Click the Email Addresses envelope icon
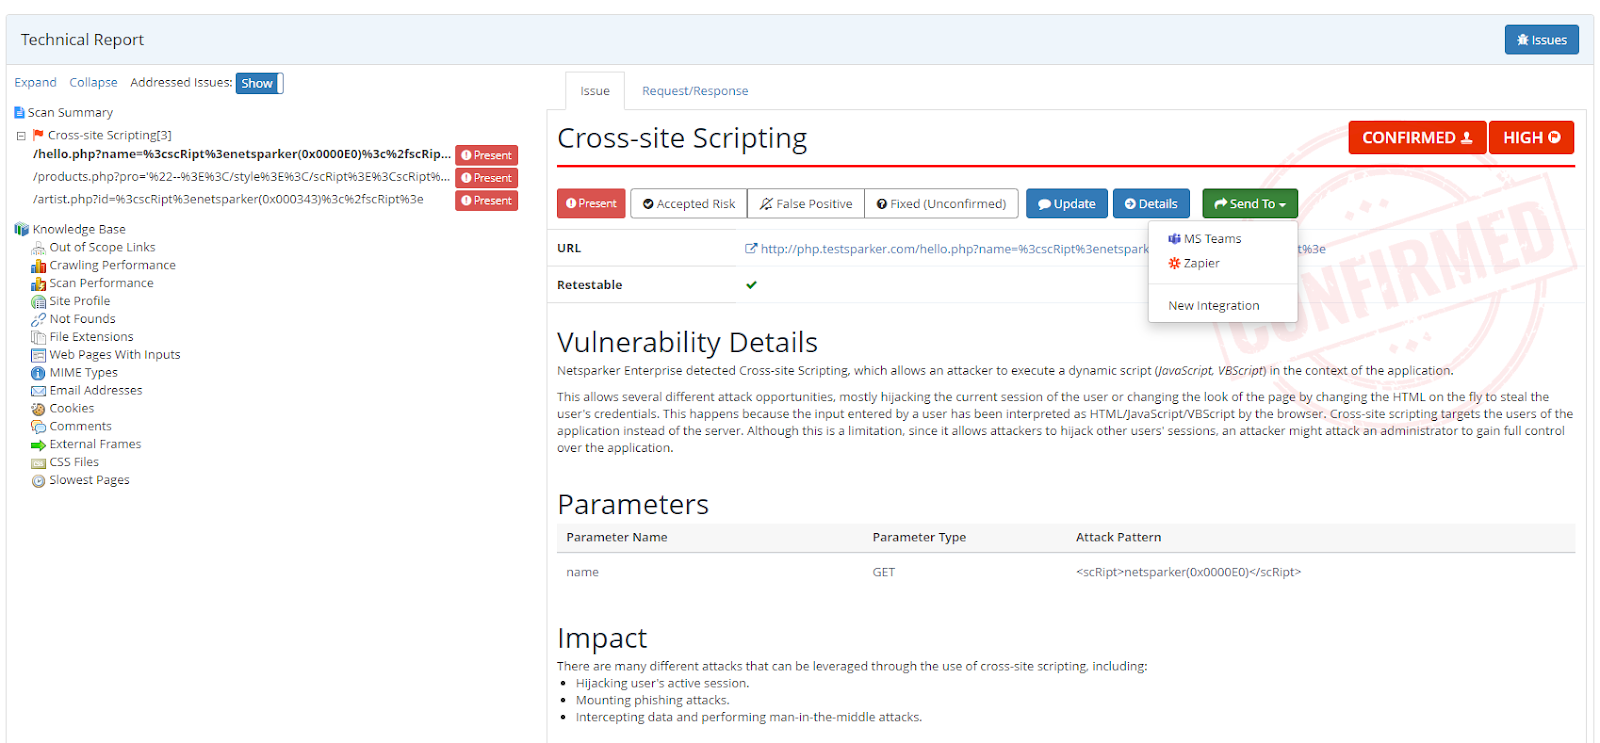The image size is (1600, 743). 38,391
